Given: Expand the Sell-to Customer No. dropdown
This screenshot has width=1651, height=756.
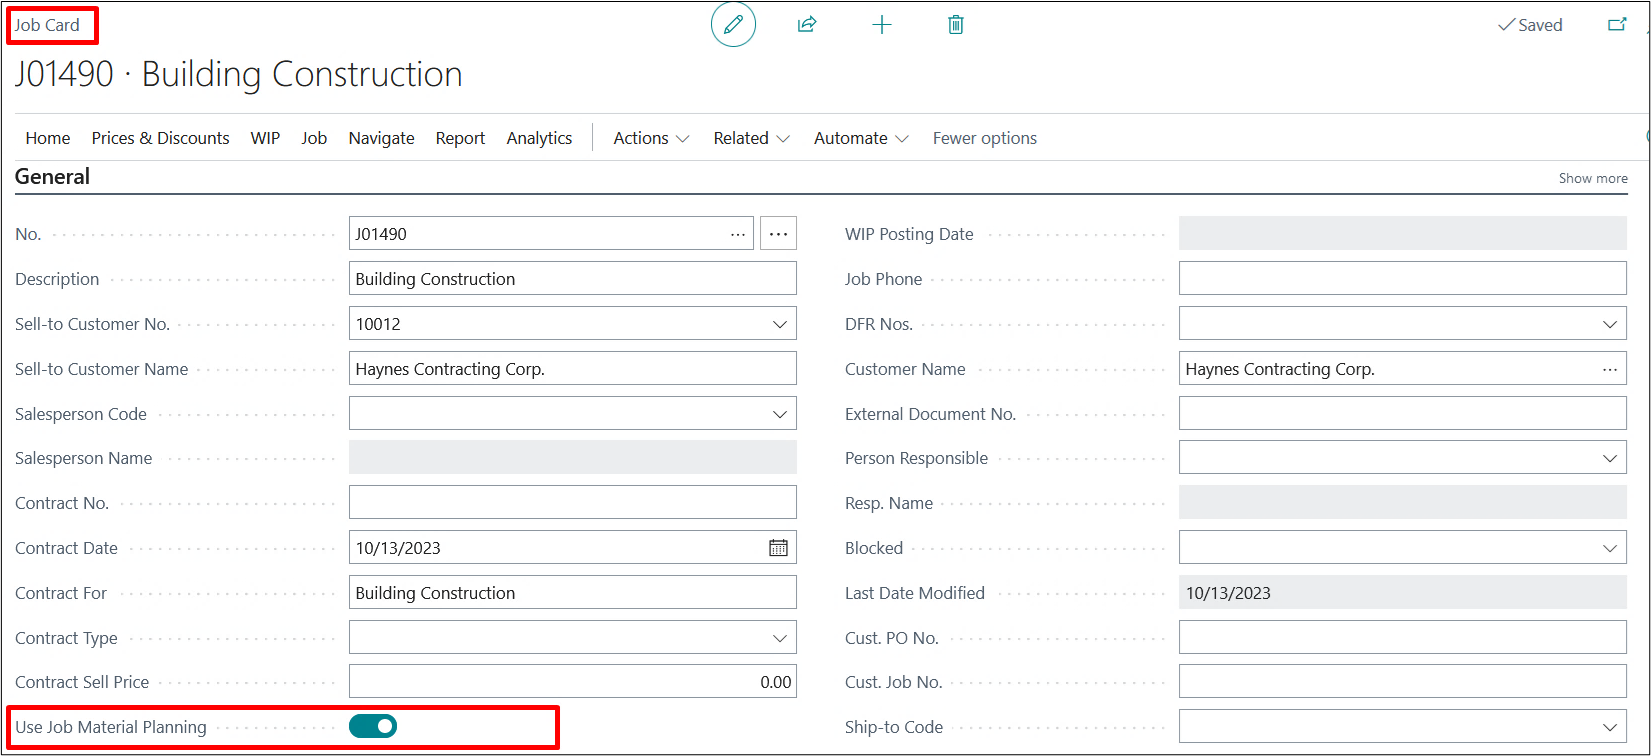Looking at the screenshot, I should [780, 324].
